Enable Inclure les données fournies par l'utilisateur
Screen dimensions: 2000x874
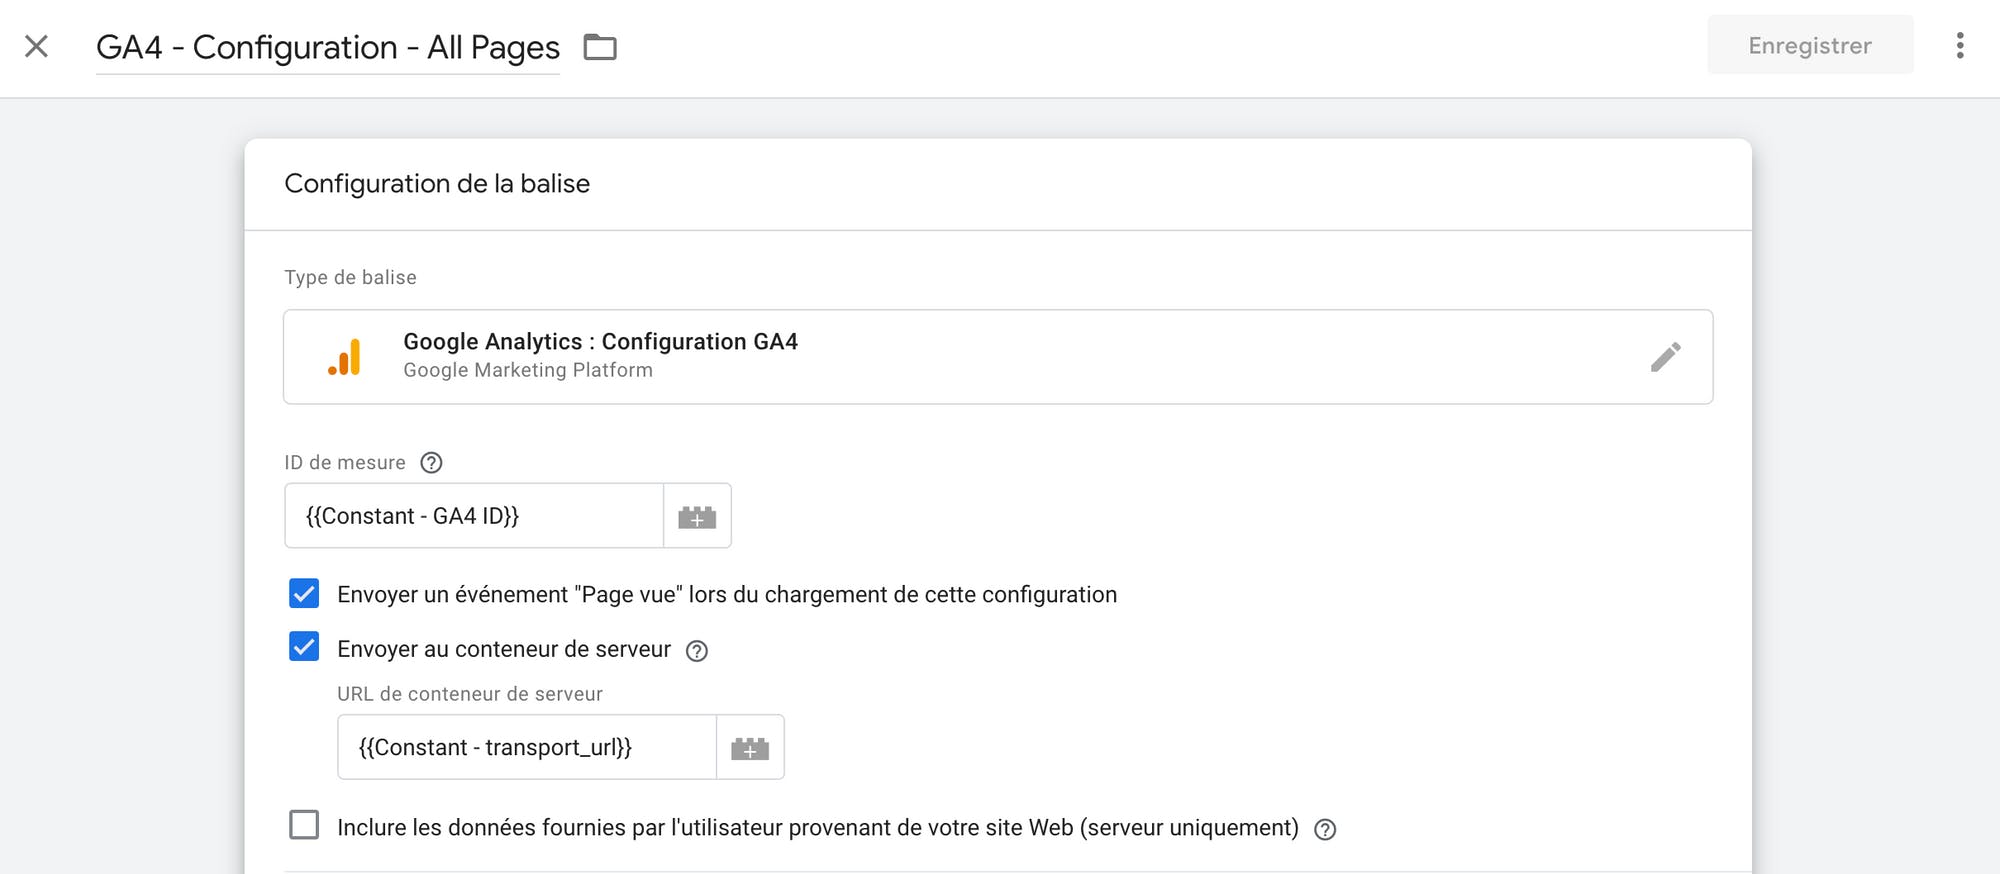click(304, 825)
